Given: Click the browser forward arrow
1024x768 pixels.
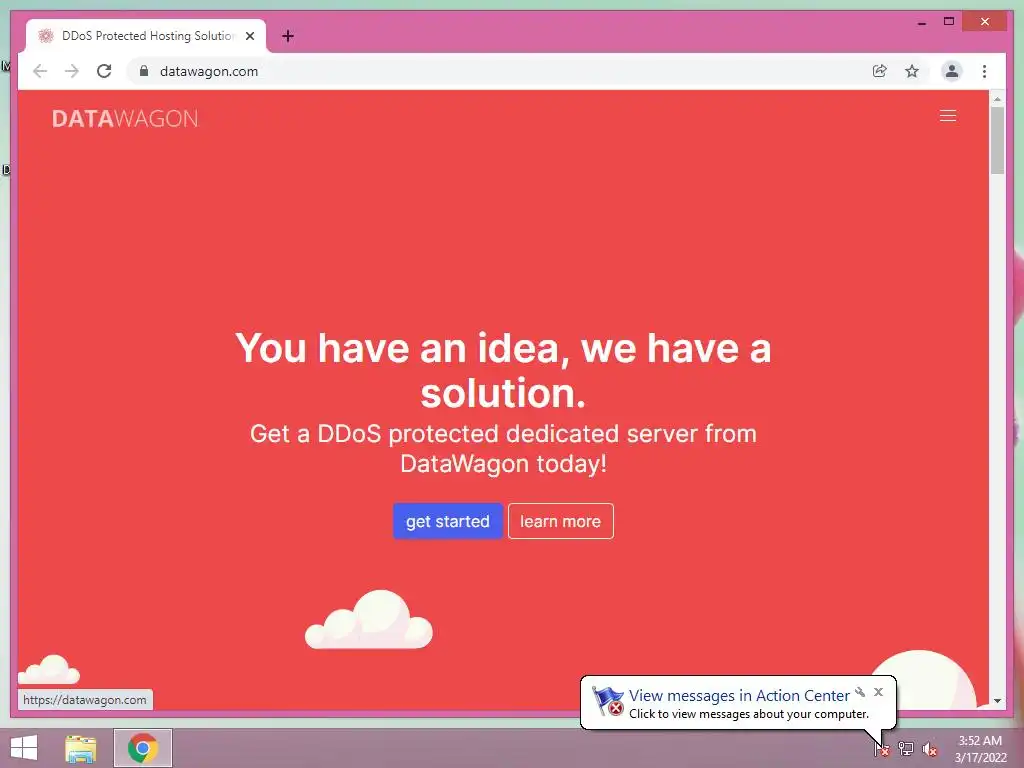Looking at the screenshot, I should coord(72,71).
